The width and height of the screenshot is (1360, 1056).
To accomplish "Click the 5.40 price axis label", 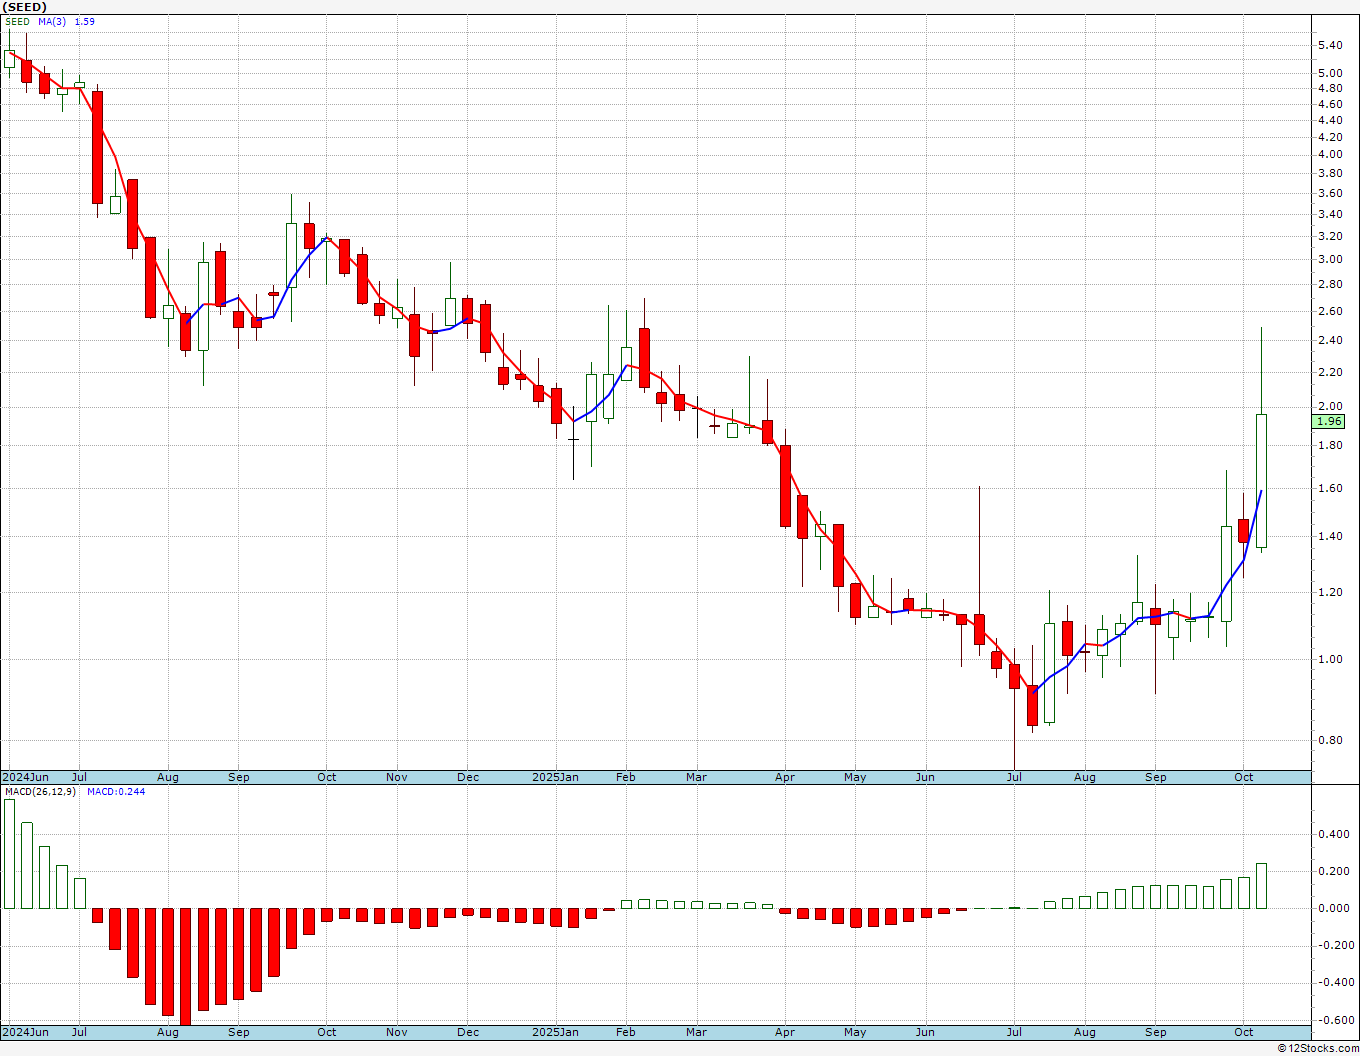I will 1330,46.
